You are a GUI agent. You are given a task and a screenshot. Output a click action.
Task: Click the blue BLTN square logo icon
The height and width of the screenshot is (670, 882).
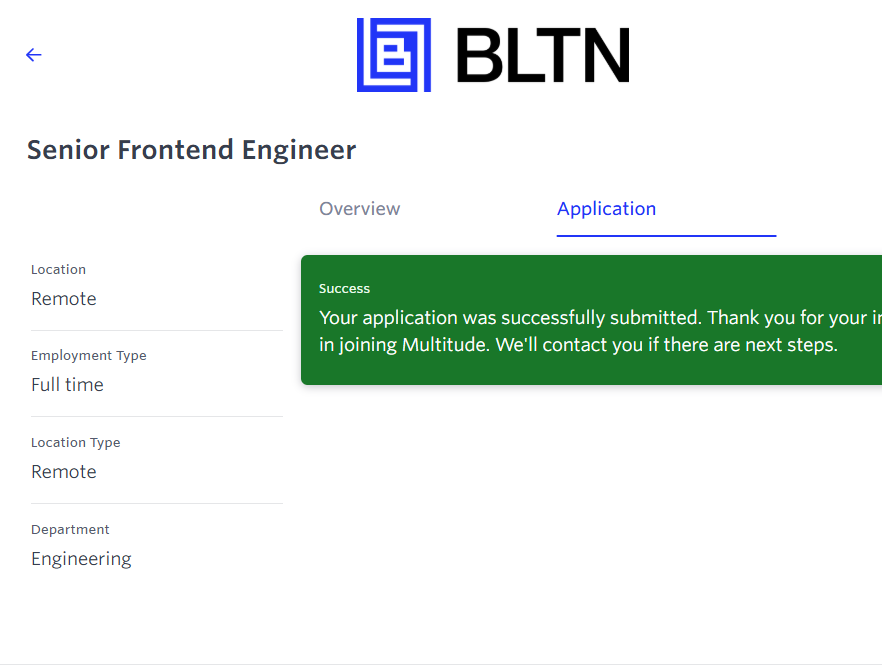pyautogui.click(x=394, y=55)
